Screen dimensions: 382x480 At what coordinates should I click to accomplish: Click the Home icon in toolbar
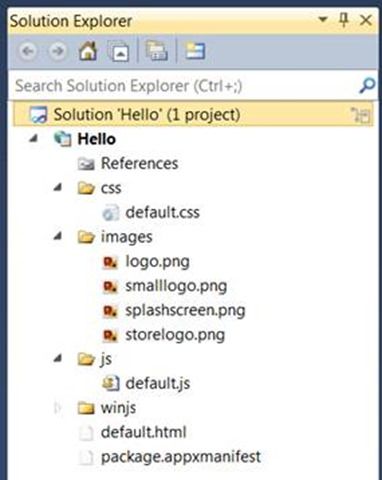[x=88, y=51]
